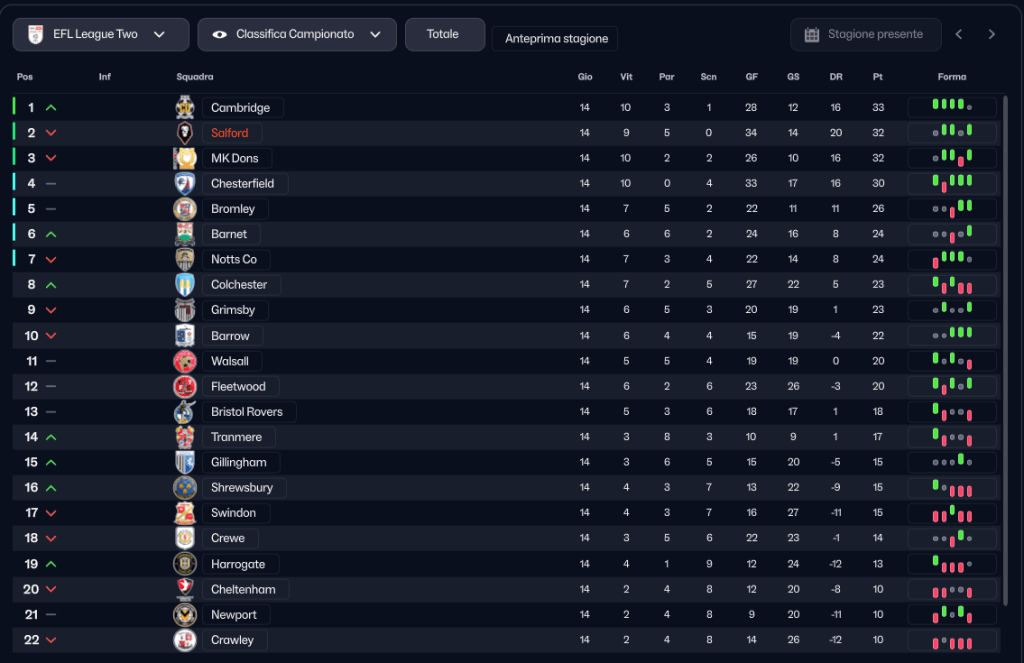Click the Newport club crest icon
Screen dimensions: 1024x663
click(x=185, y=615)
